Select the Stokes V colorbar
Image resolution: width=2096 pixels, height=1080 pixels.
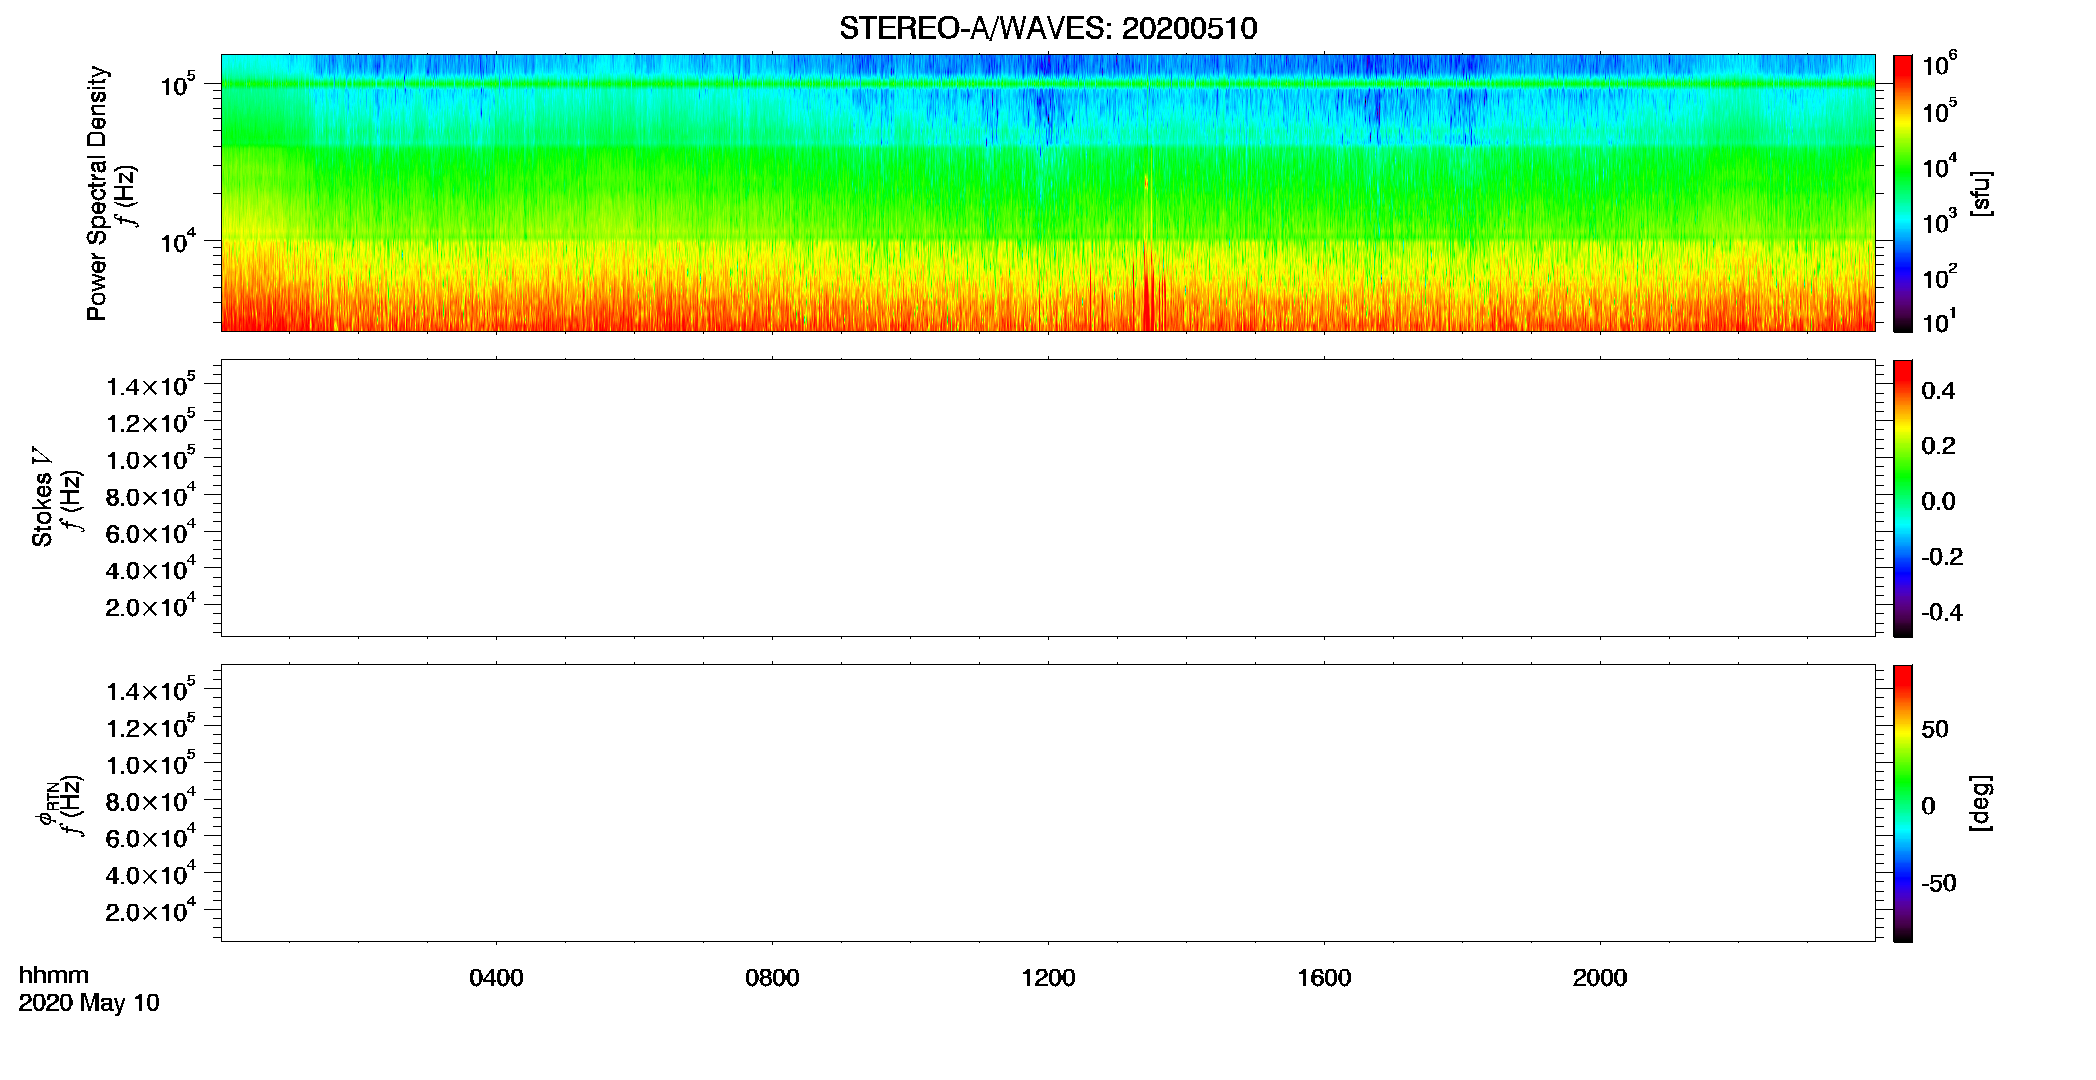1903,498
